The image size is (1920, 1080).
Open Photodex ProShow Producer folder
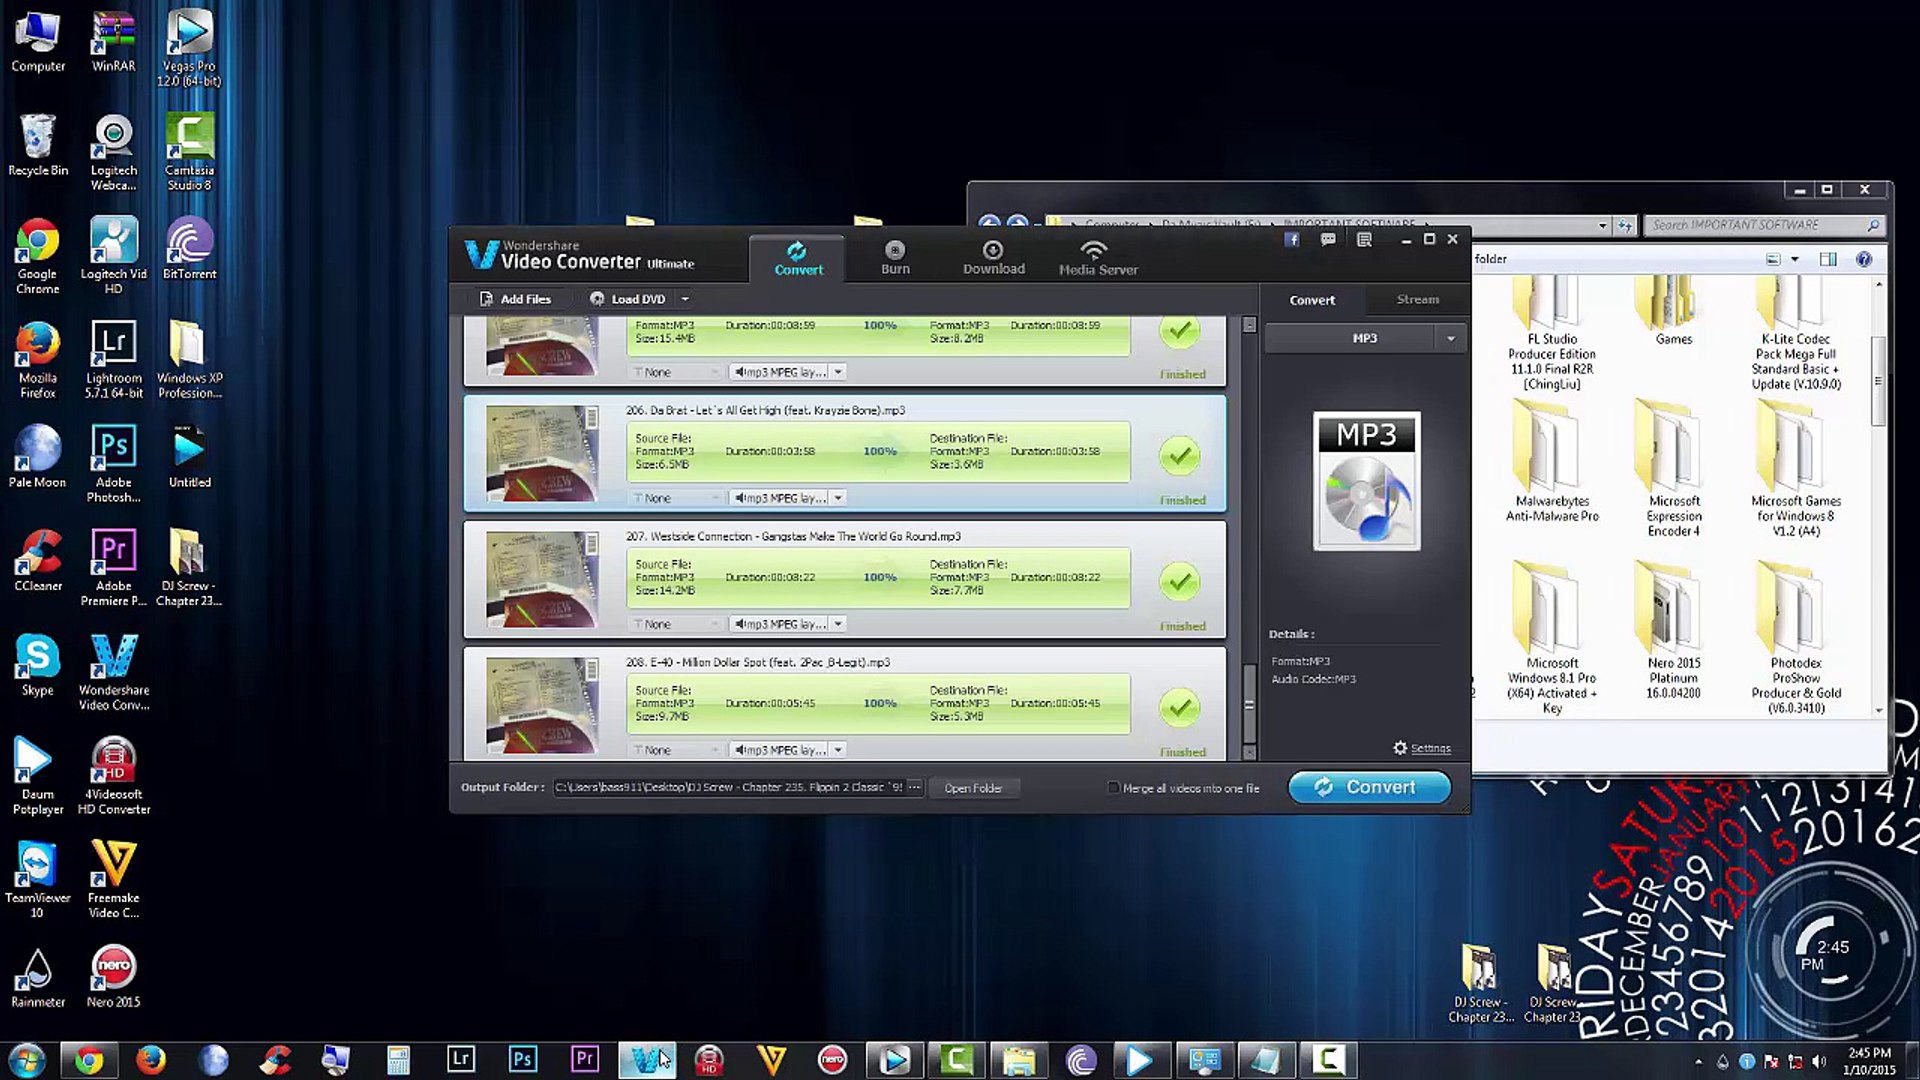point(1795,640)
